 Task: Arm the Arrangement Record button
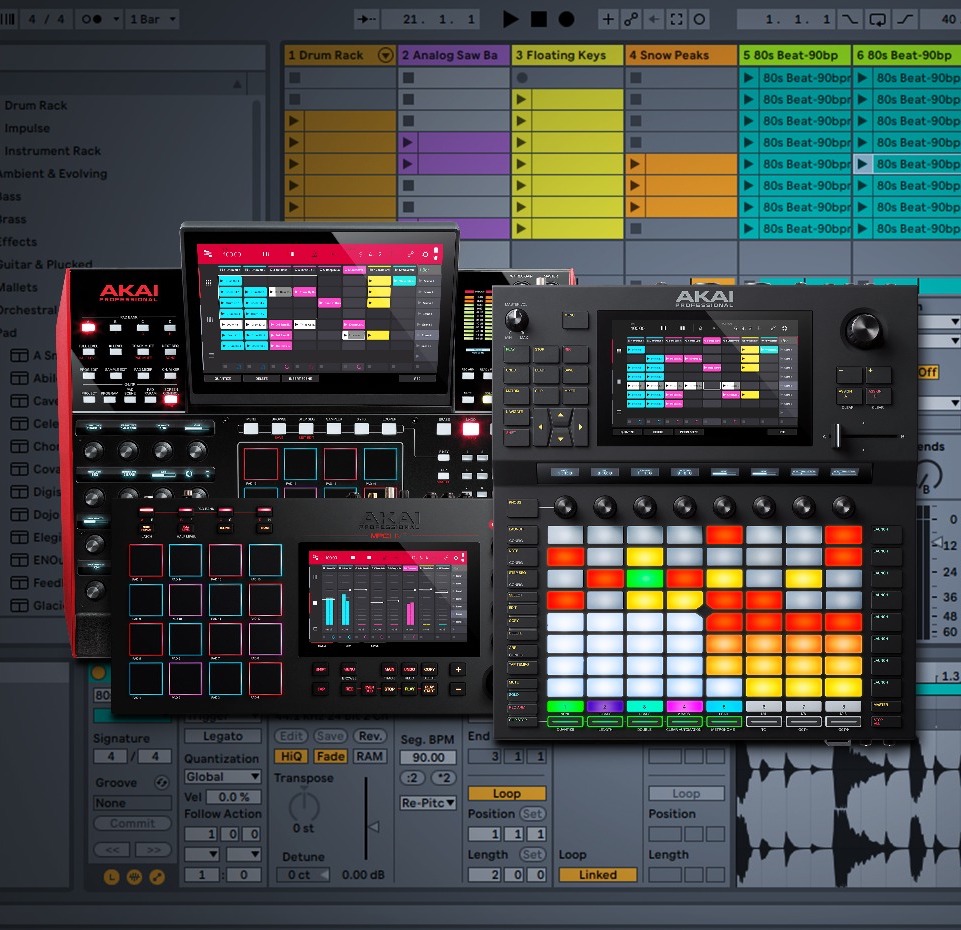(567, 19)
